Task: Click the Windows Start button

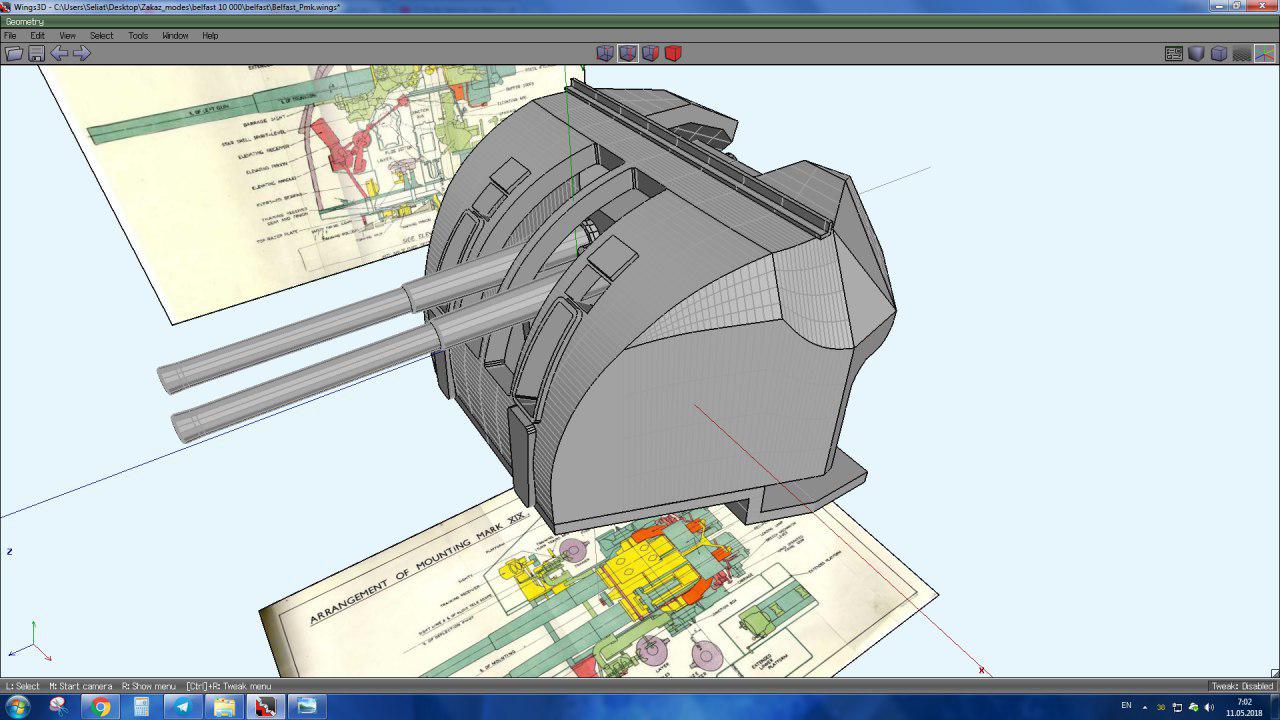Action: pyautogui.click(x=17, y=707)
